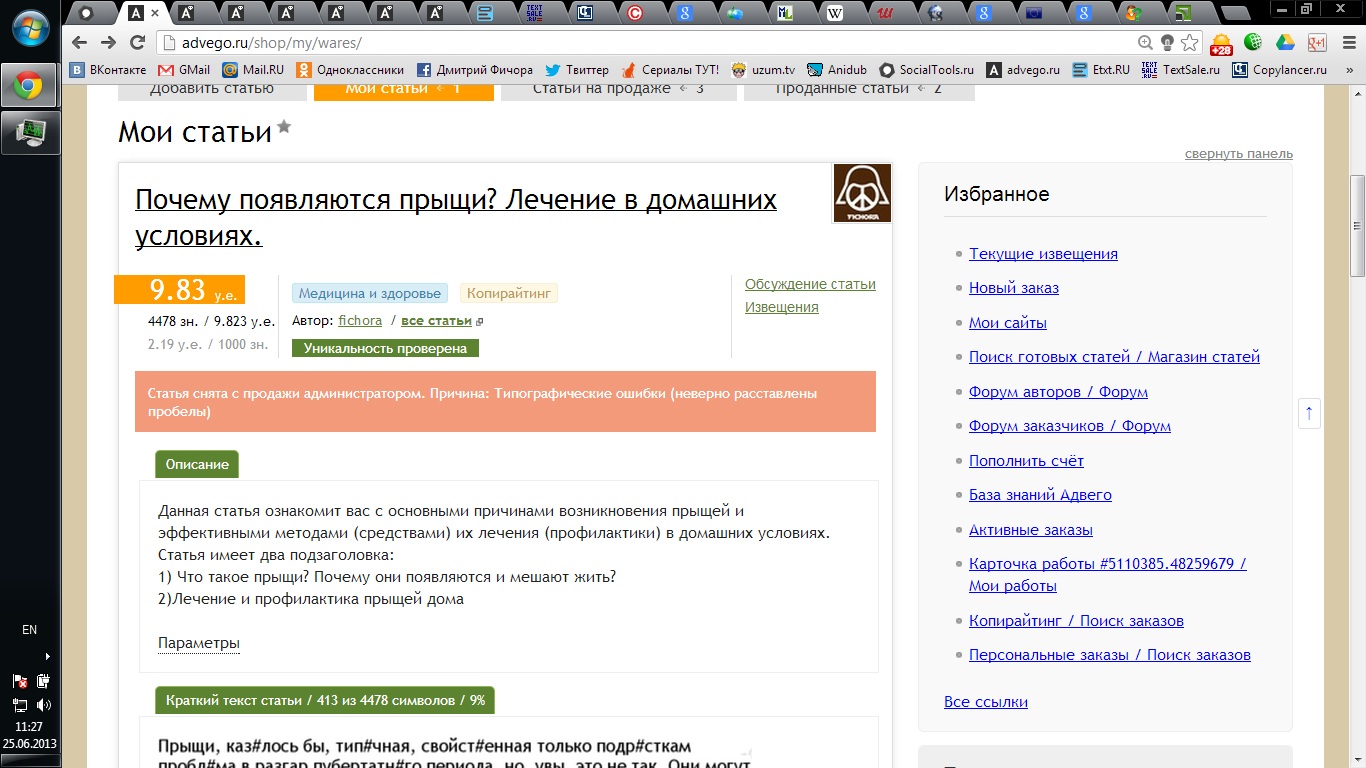
Task: Add My Articles page to favorites star
Action: (x=284, y=126)
